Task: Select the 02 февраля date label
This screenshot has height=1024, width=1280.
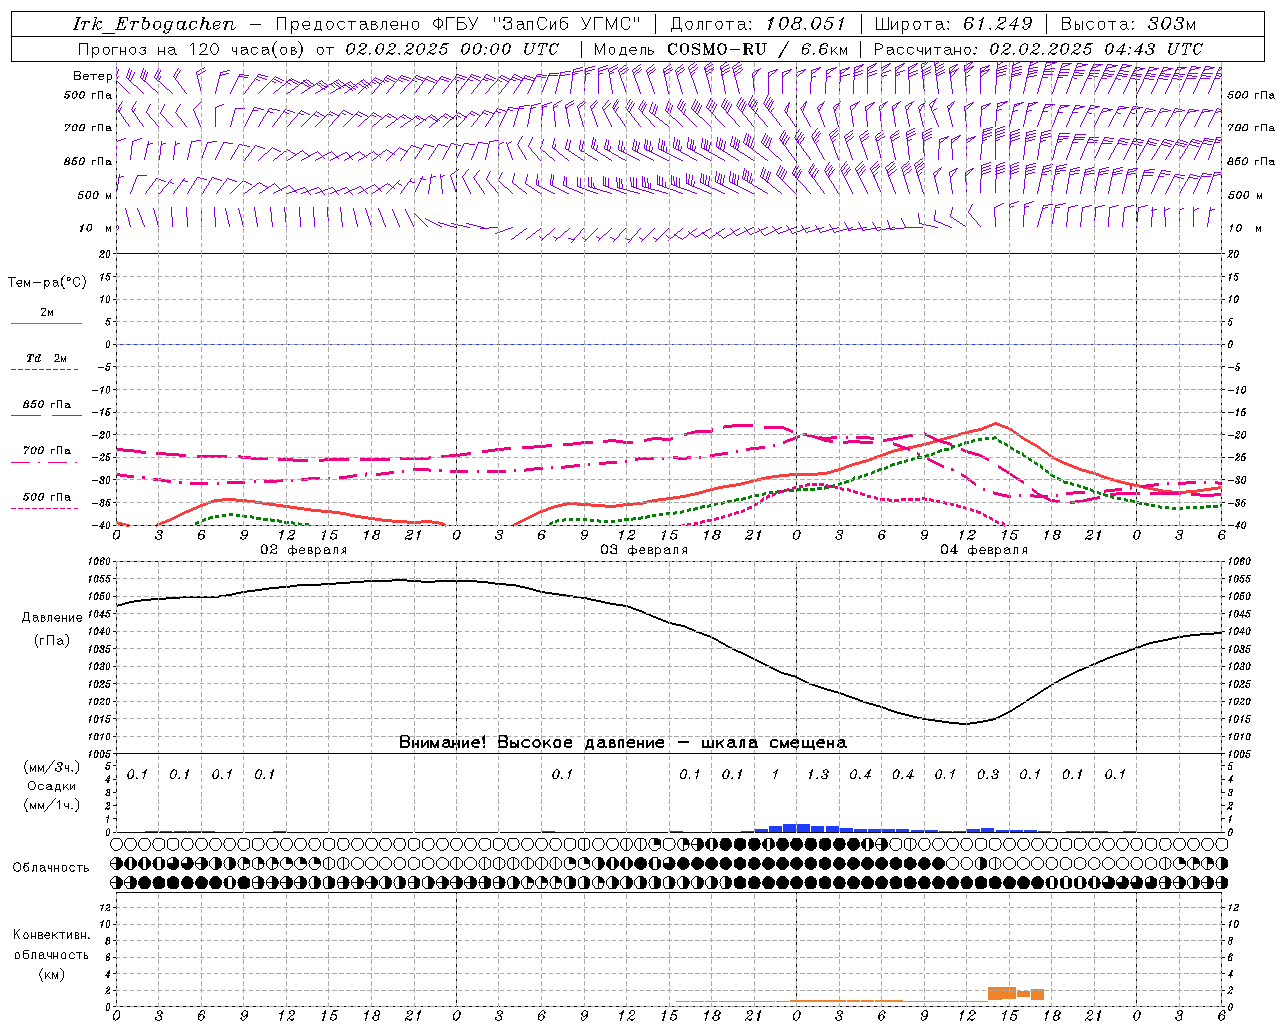Action: (304, 550)
